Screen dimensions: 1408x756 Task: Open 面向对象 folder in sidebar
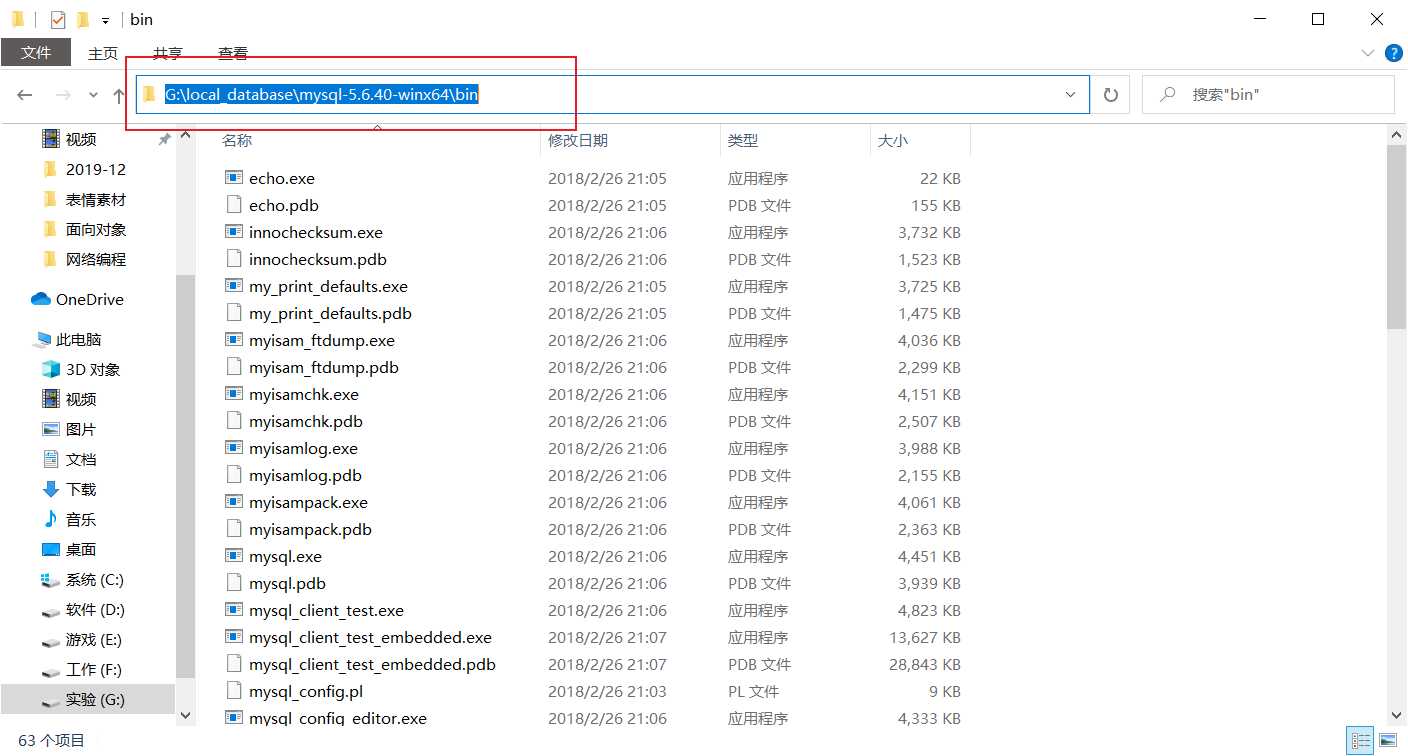click(x=96, y=229)
